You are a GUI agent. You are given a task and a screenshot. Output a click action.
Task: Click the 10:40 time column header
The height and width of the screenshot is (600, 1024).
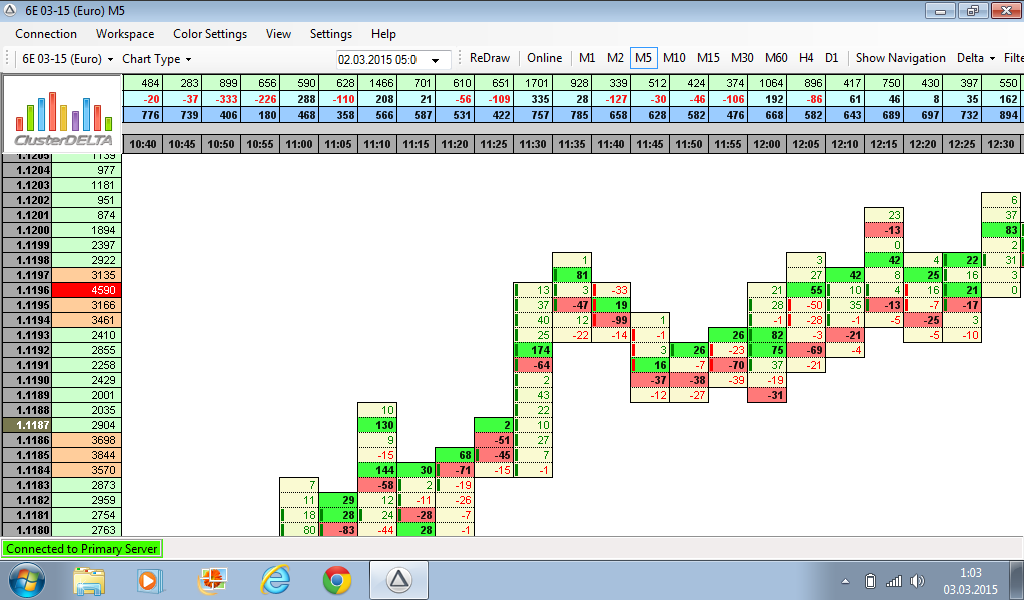pyautogui.click(x=143, y=144)
